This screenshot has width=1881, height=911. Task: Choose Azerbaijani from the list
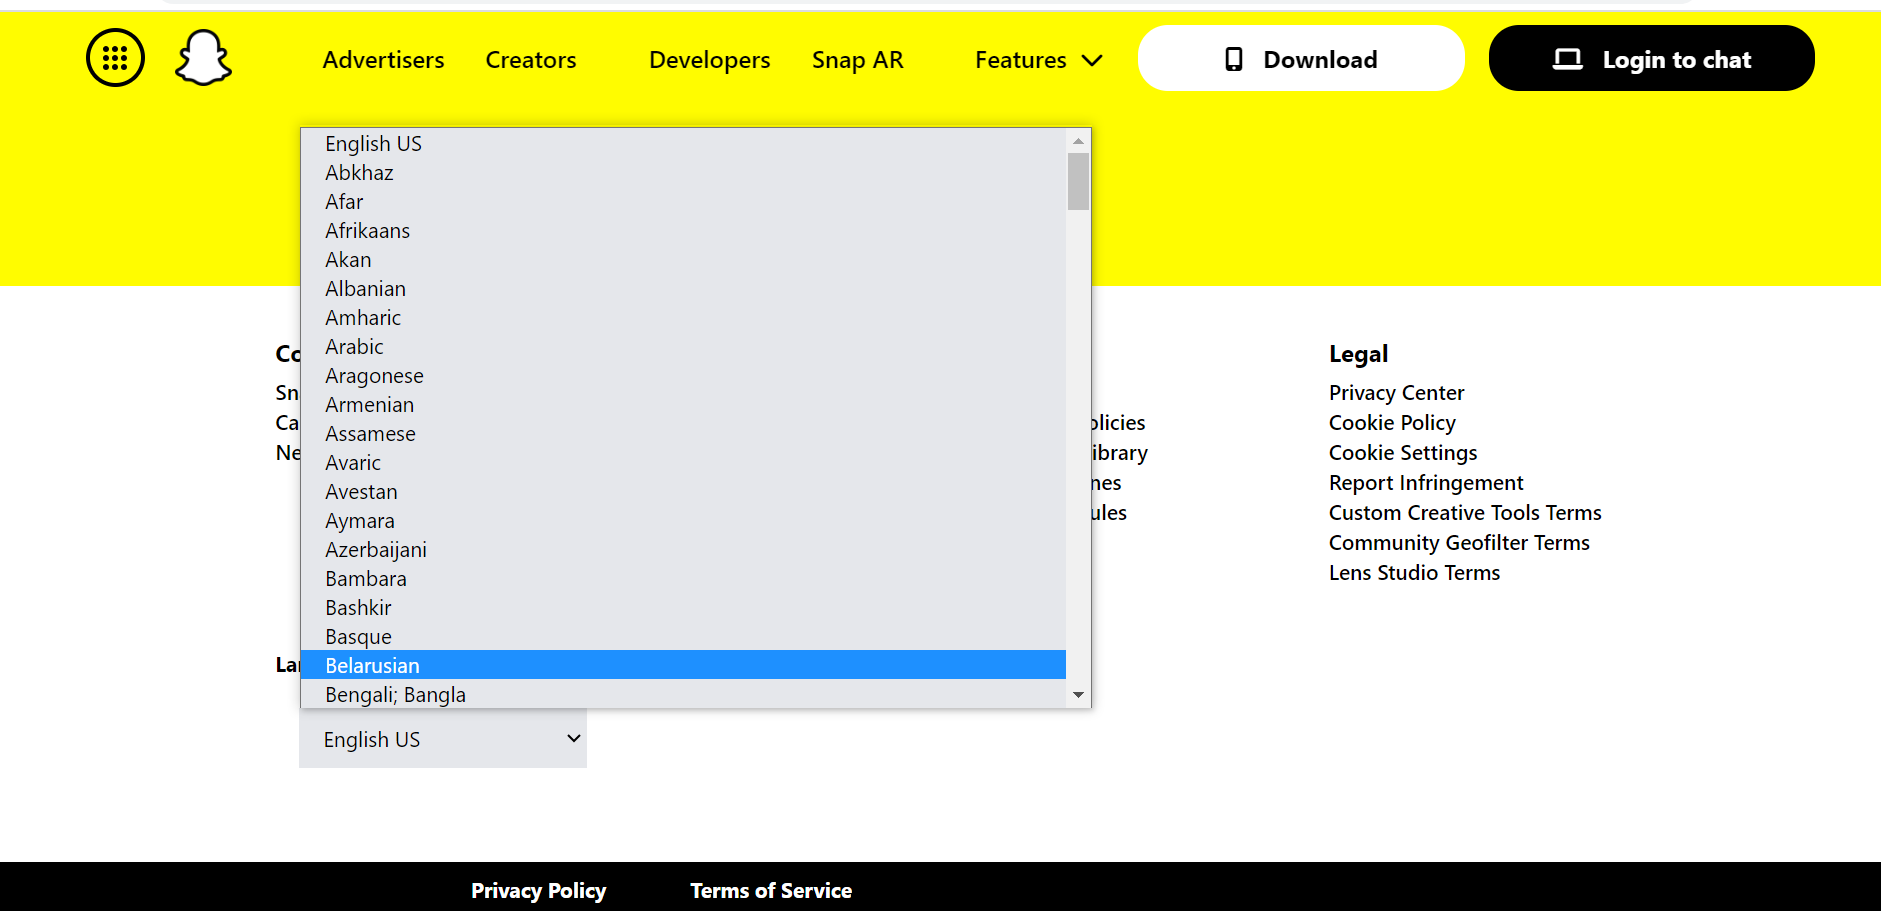(683, 549)
